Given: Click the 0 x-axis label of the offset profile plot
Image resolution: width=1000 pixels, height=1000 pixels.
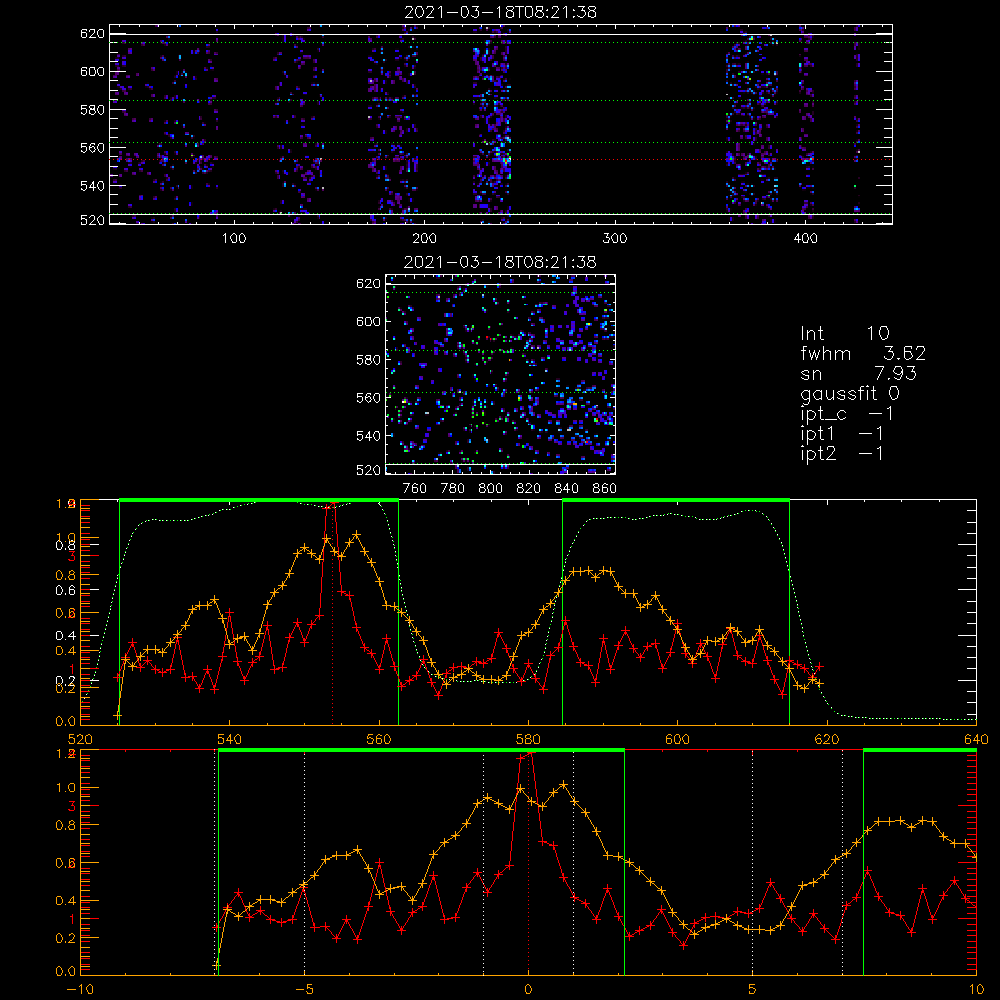Looking at the screenshot, I should click(528, 990).
